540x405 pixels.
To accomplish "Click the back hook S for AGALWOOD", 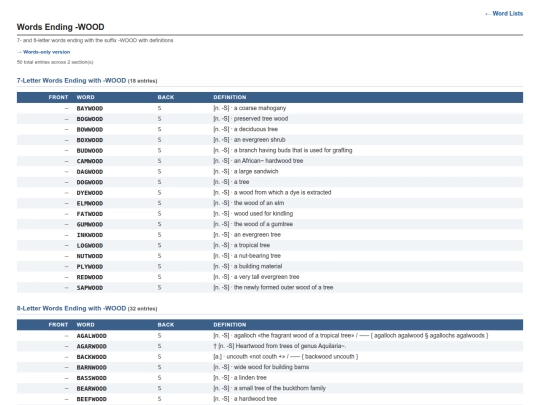I will (159, 335).
